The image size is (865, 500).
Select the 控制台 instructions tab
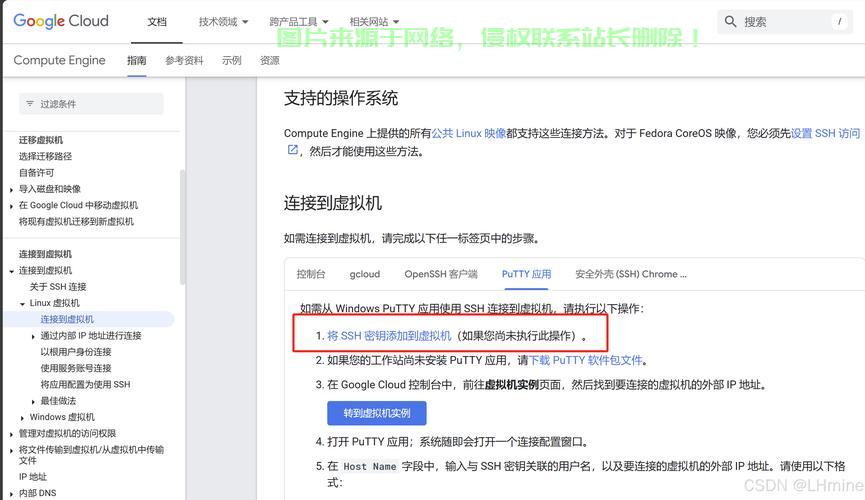[311, 274]
